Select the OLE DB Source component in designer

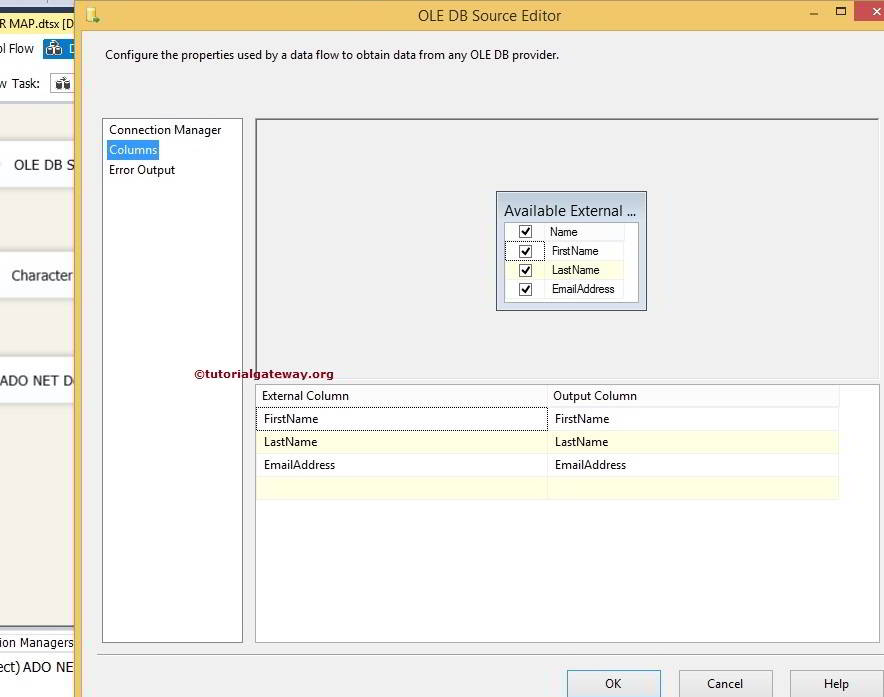[37, 165]
